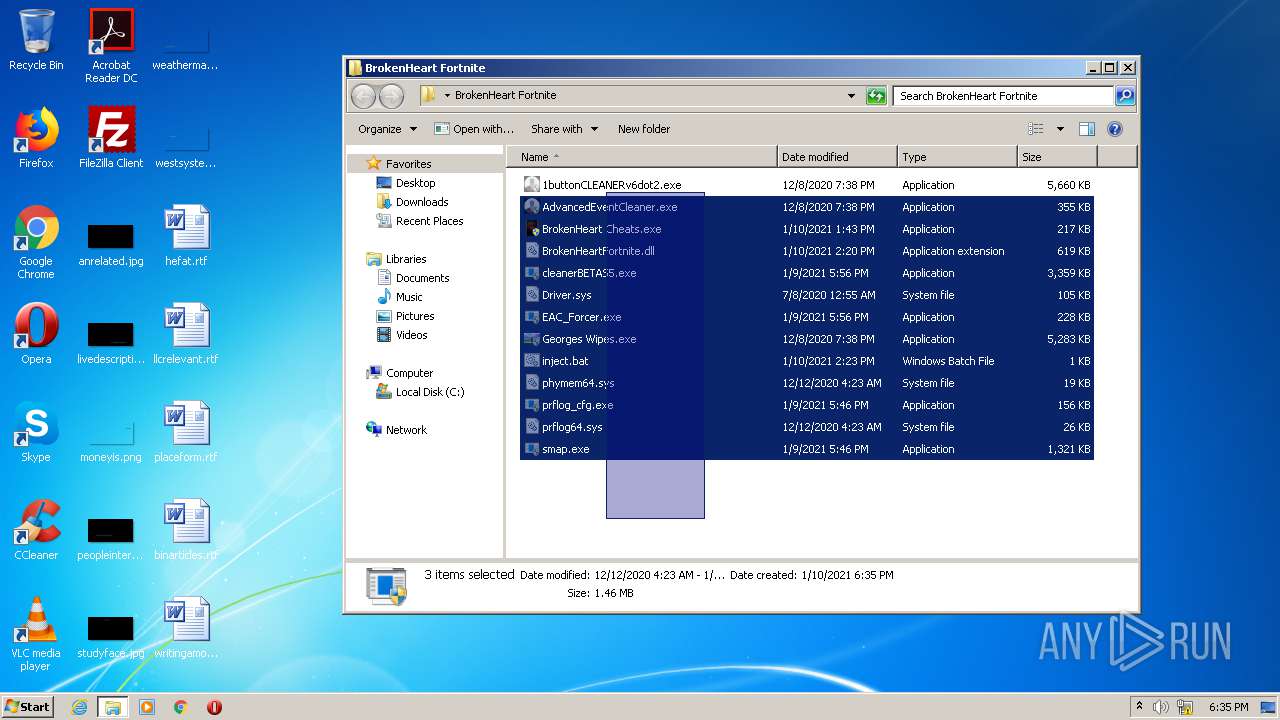This screenshot has height=720, width=1280.
Task: Open Skype desktop shortcut
Action: click(36, 431)
